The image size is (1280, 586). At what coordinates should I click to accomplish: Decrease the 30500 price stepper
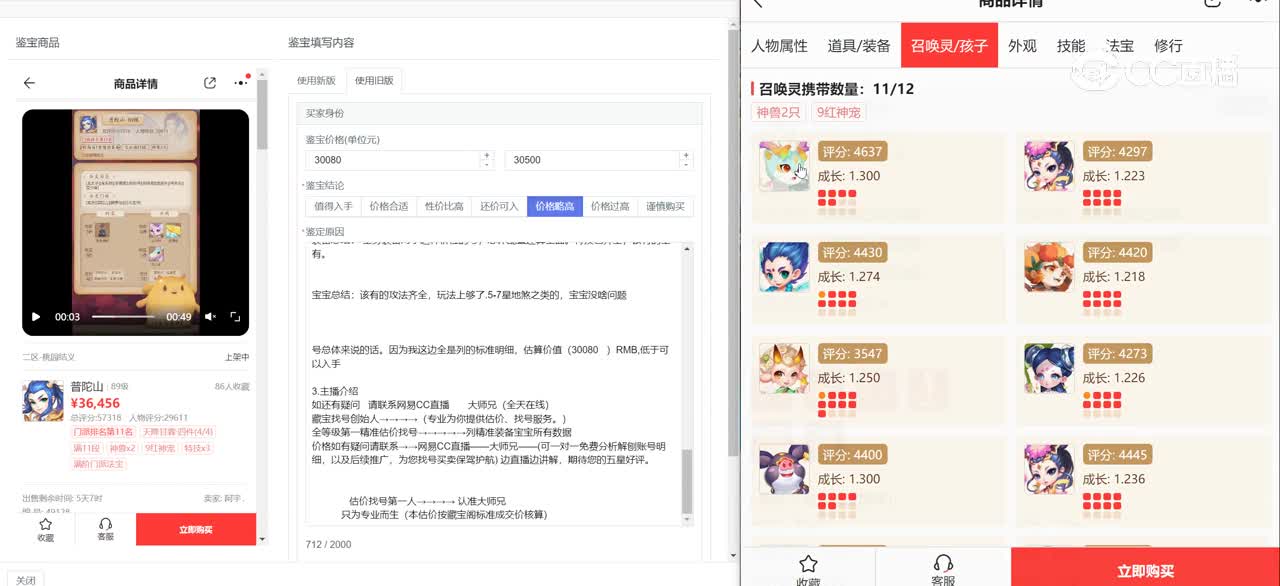pos(687,165)
